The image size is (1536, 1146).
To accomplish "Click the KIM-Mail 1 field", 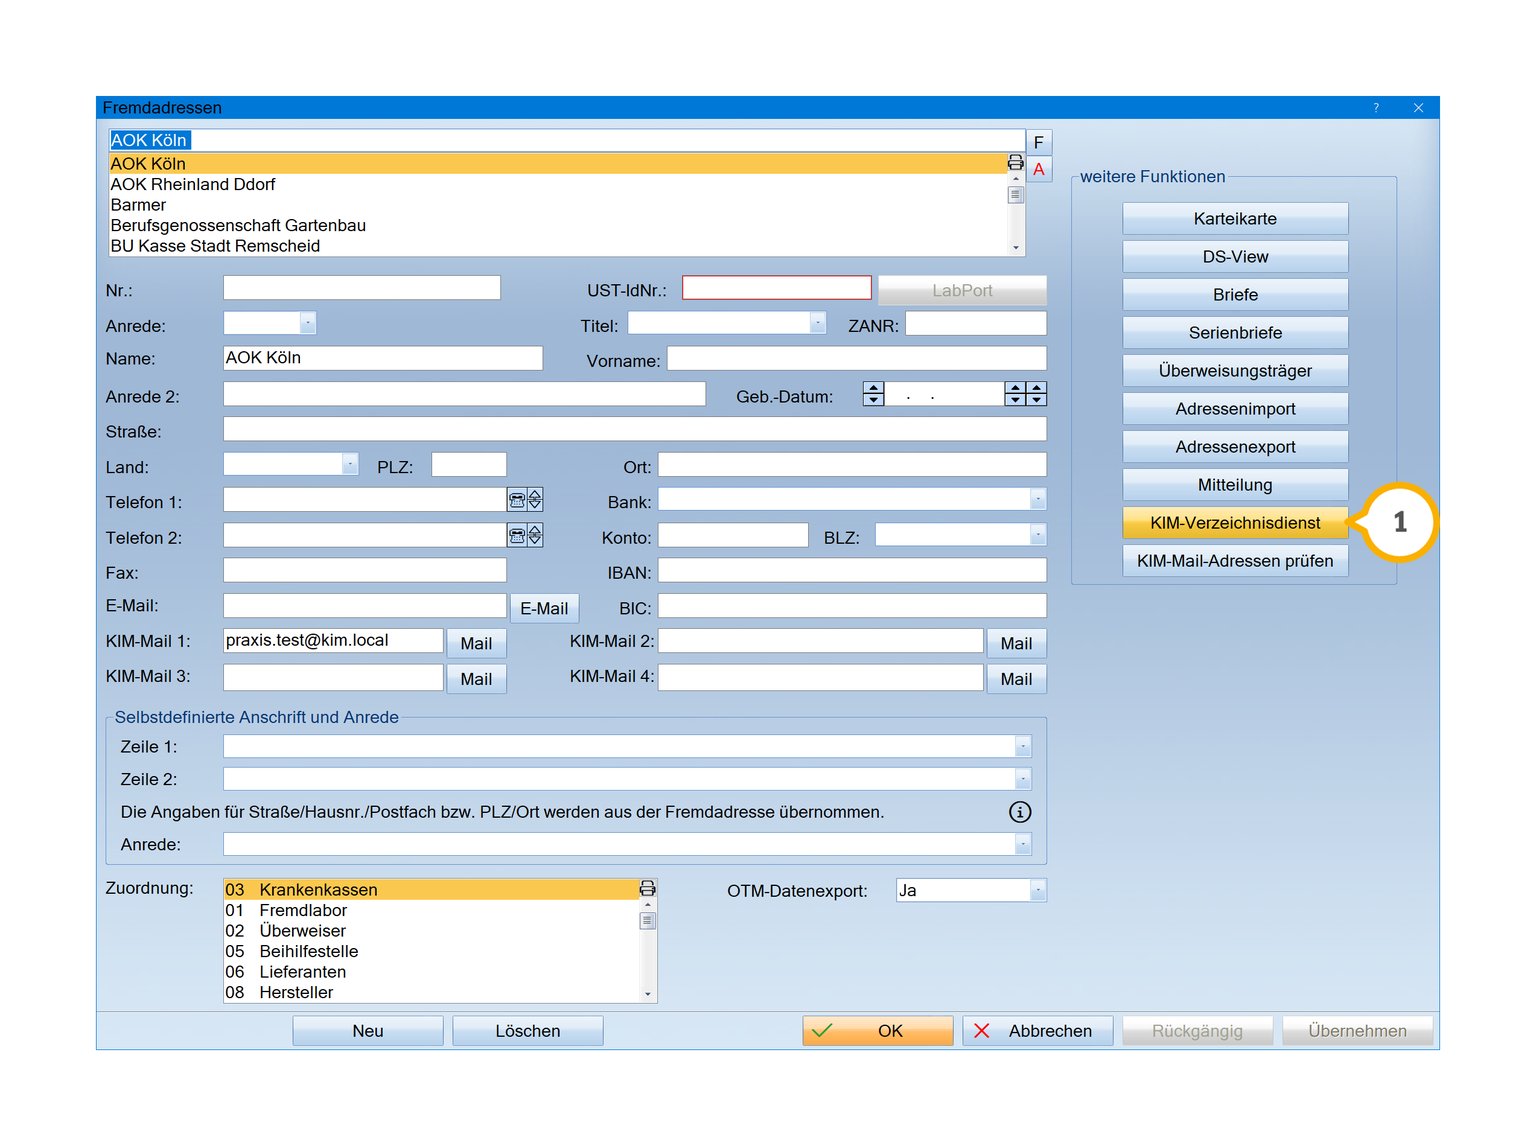I will tap(333, 641).
